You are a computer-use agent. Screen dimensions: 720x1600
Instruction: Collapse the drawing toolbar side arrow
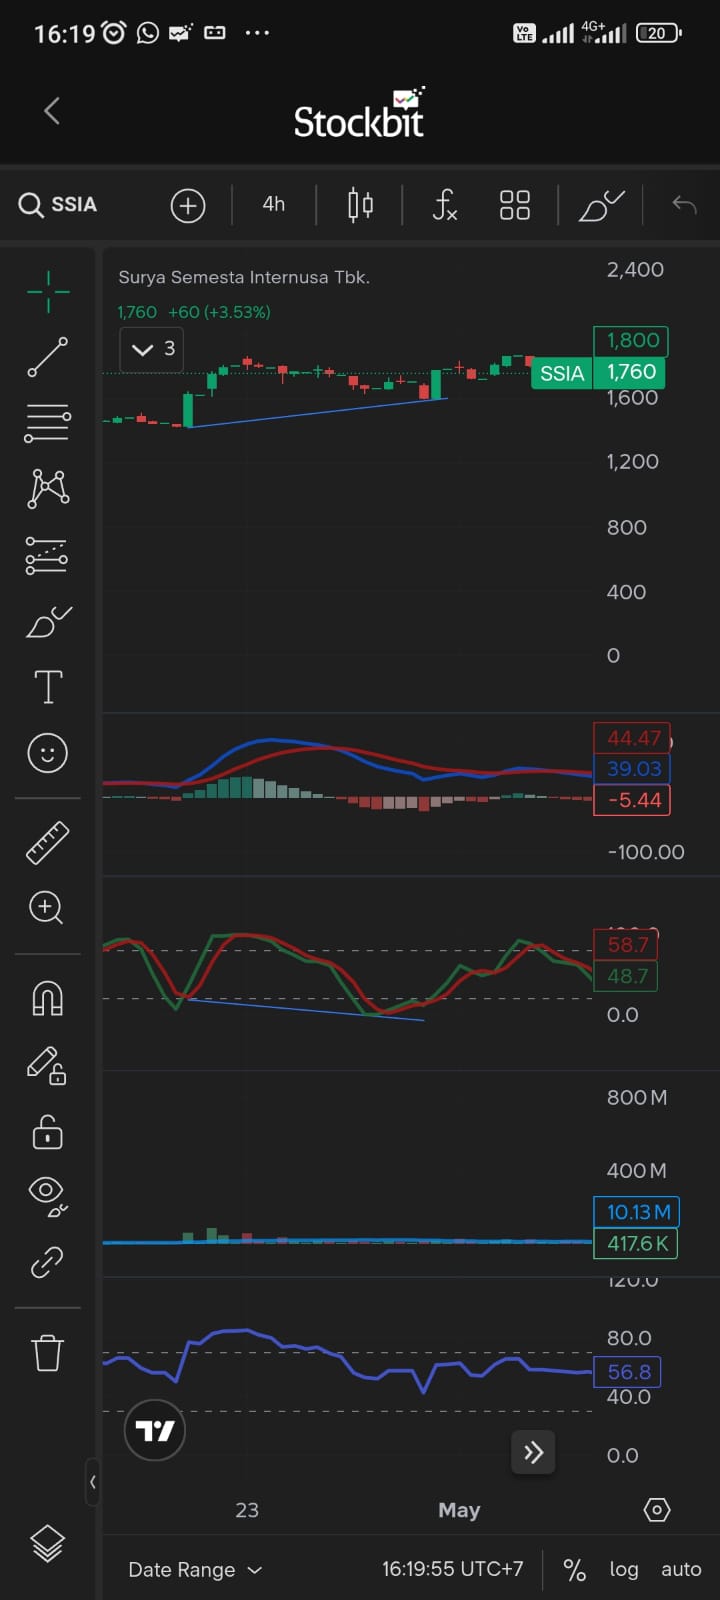coord(93,1482)
